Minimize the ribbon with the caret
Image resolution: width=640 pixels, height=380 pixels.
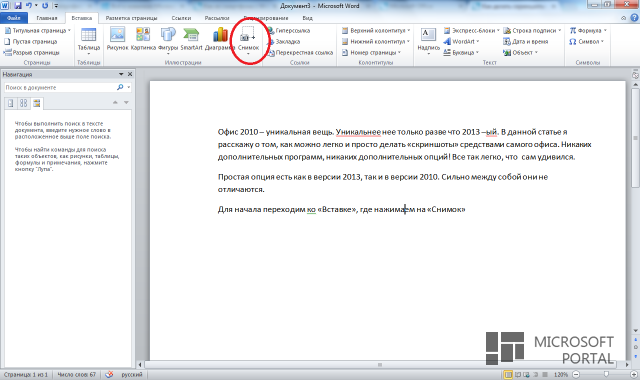click(x=623, y=18)
